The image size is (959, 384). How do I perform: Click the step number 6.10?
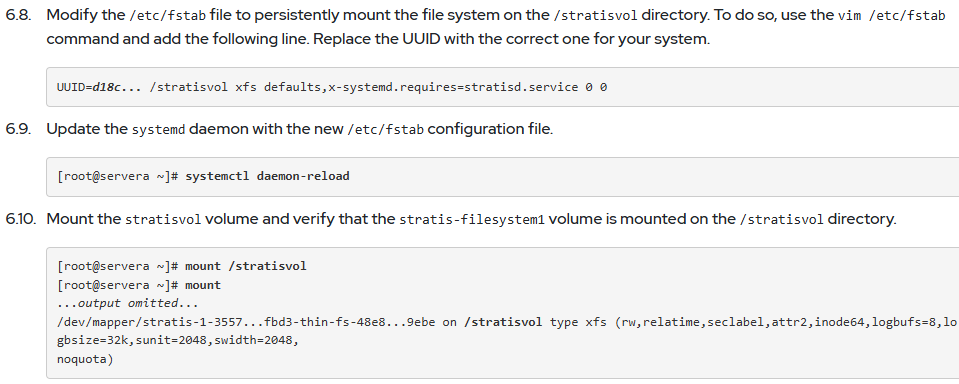20,219
